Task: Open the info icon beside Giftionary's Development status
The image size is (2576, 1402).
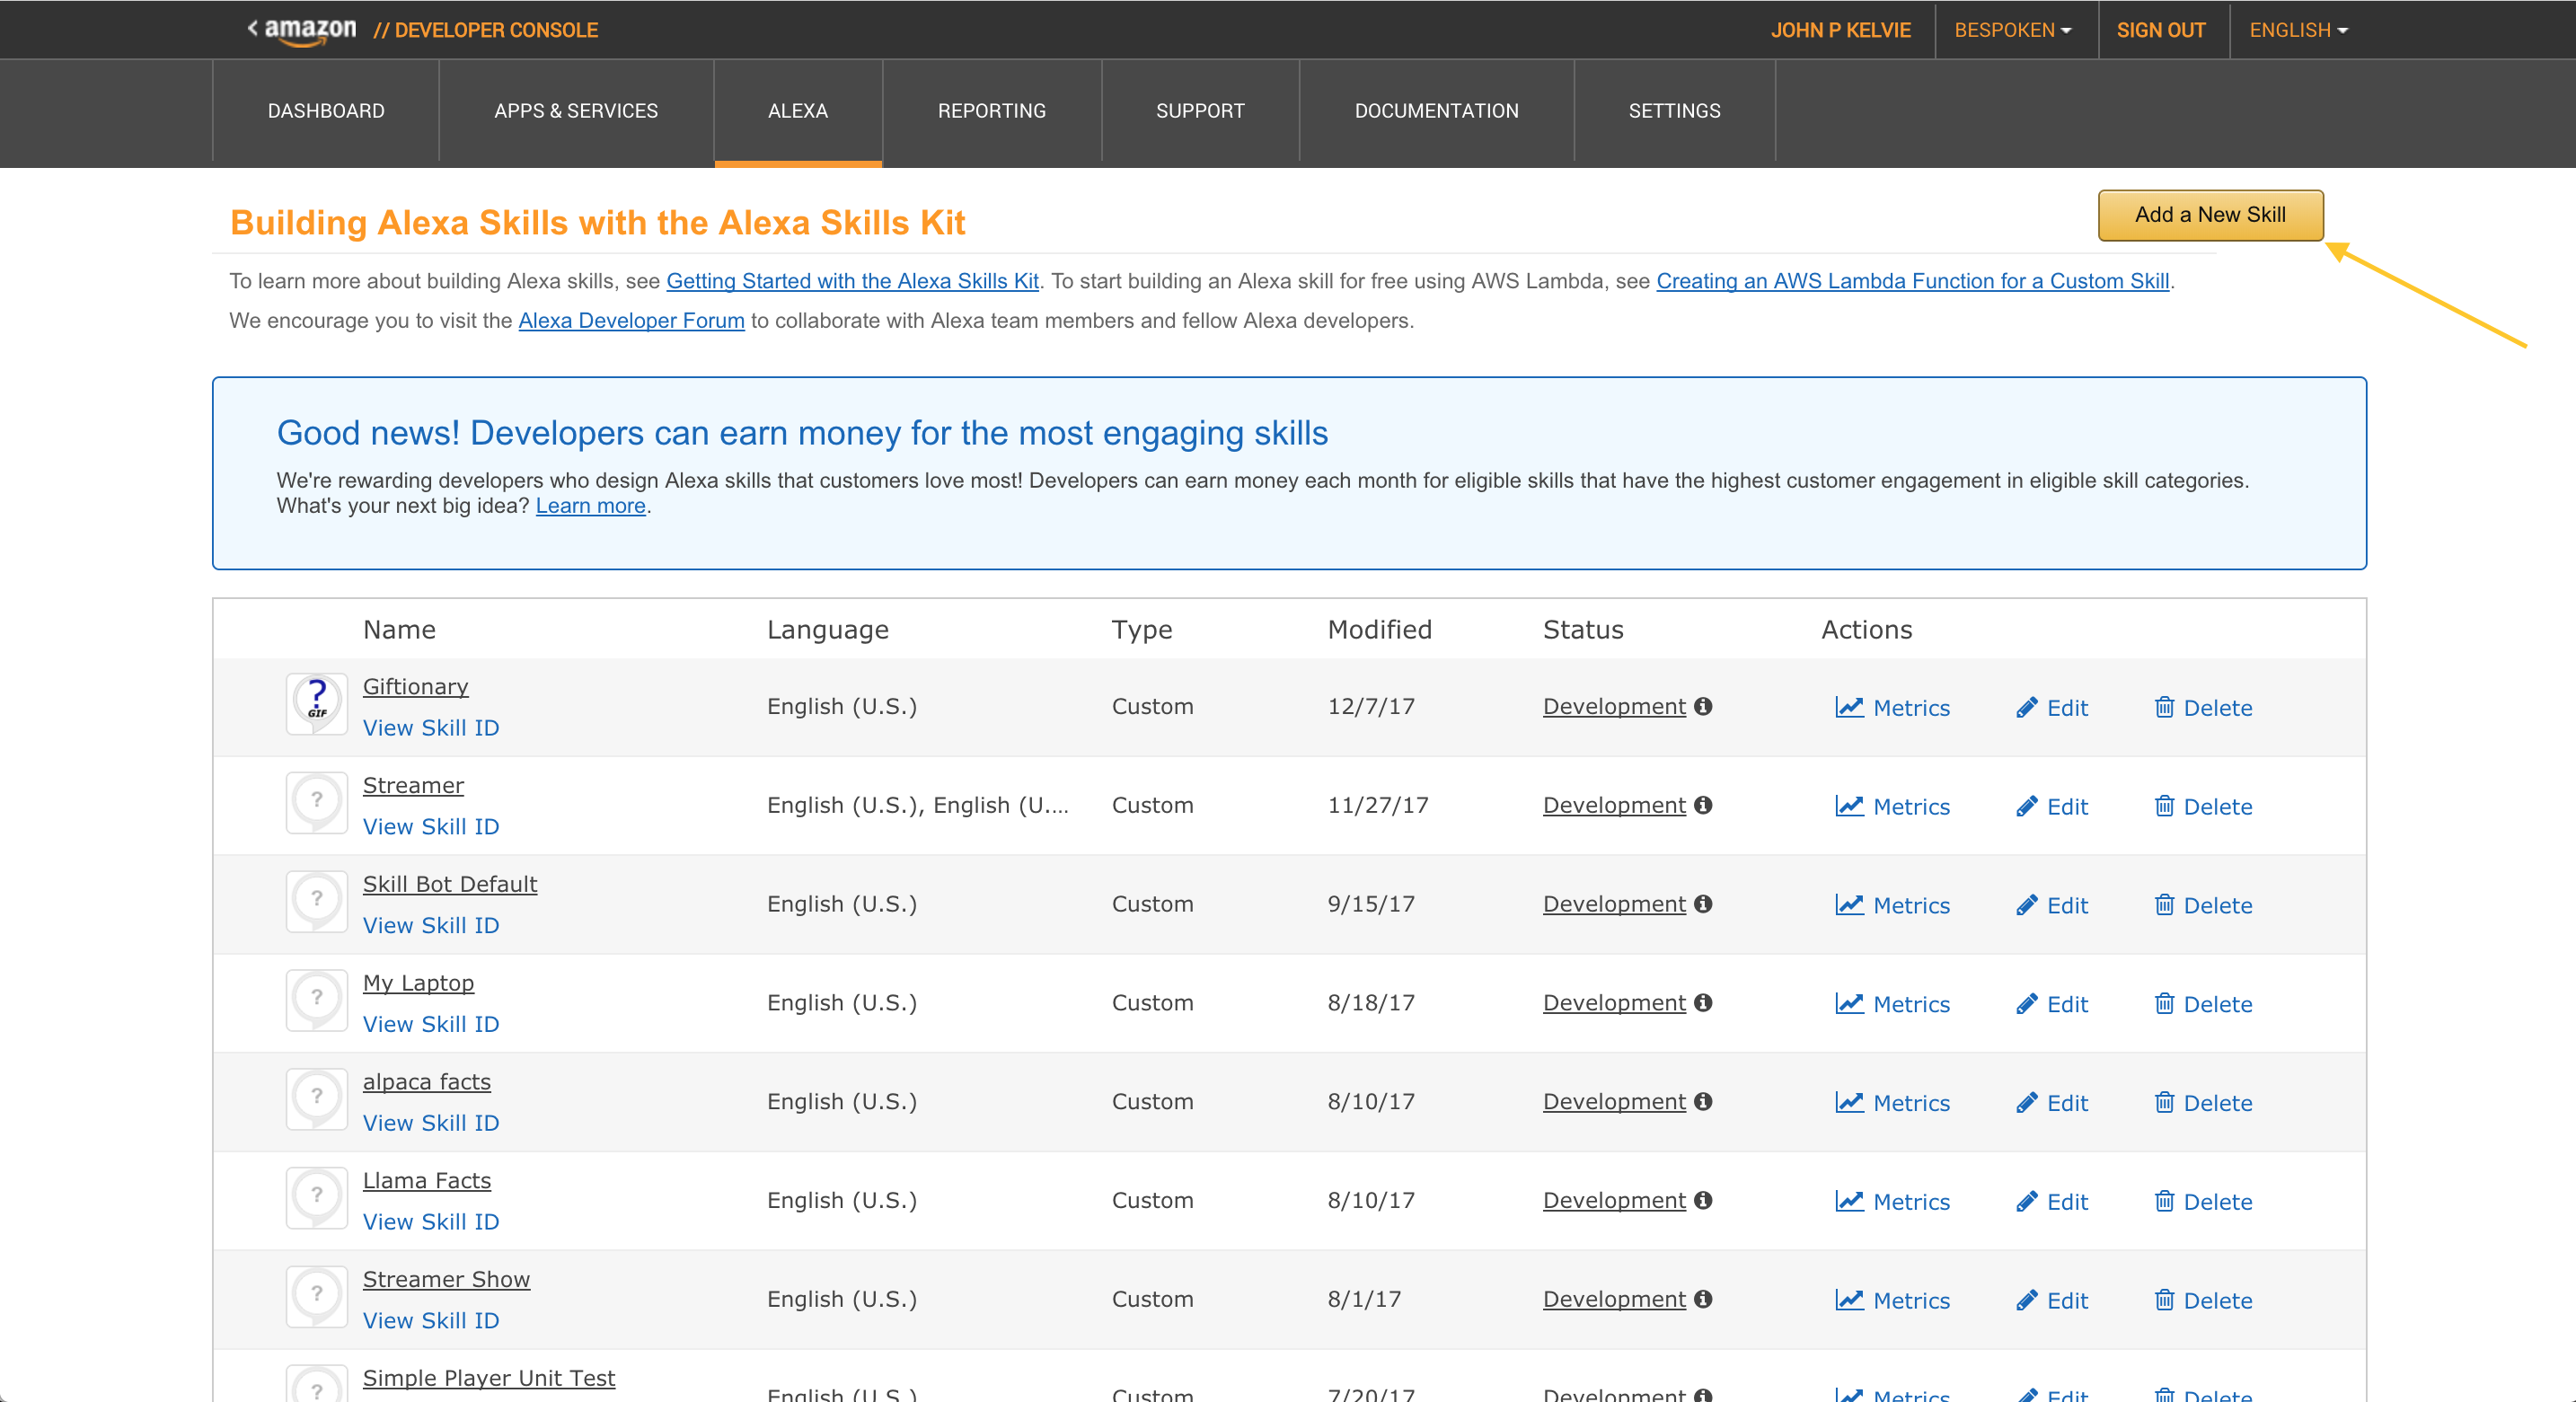Action: coord(1703,706)
